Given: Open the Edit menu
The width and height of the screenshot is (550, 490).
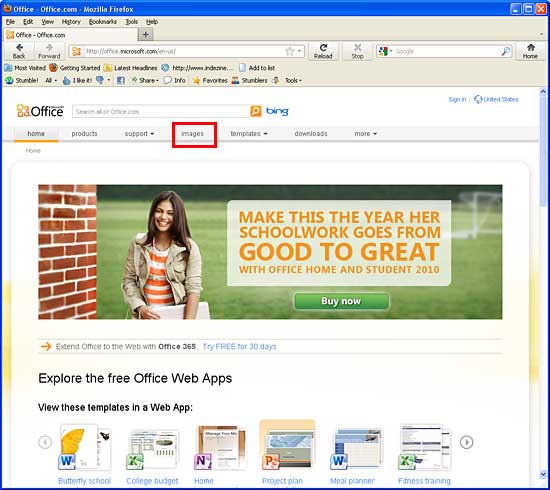Looking at the screenshot, I should tap(28, 22).
